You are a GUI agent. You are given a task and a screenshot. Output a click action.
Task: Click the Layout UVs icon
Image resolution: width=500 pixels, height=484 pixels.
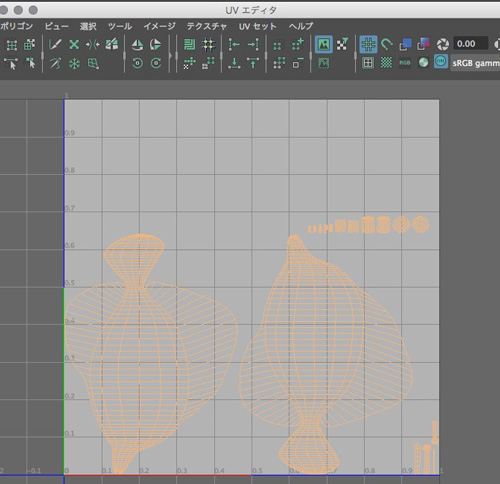[x=189, y=44]
